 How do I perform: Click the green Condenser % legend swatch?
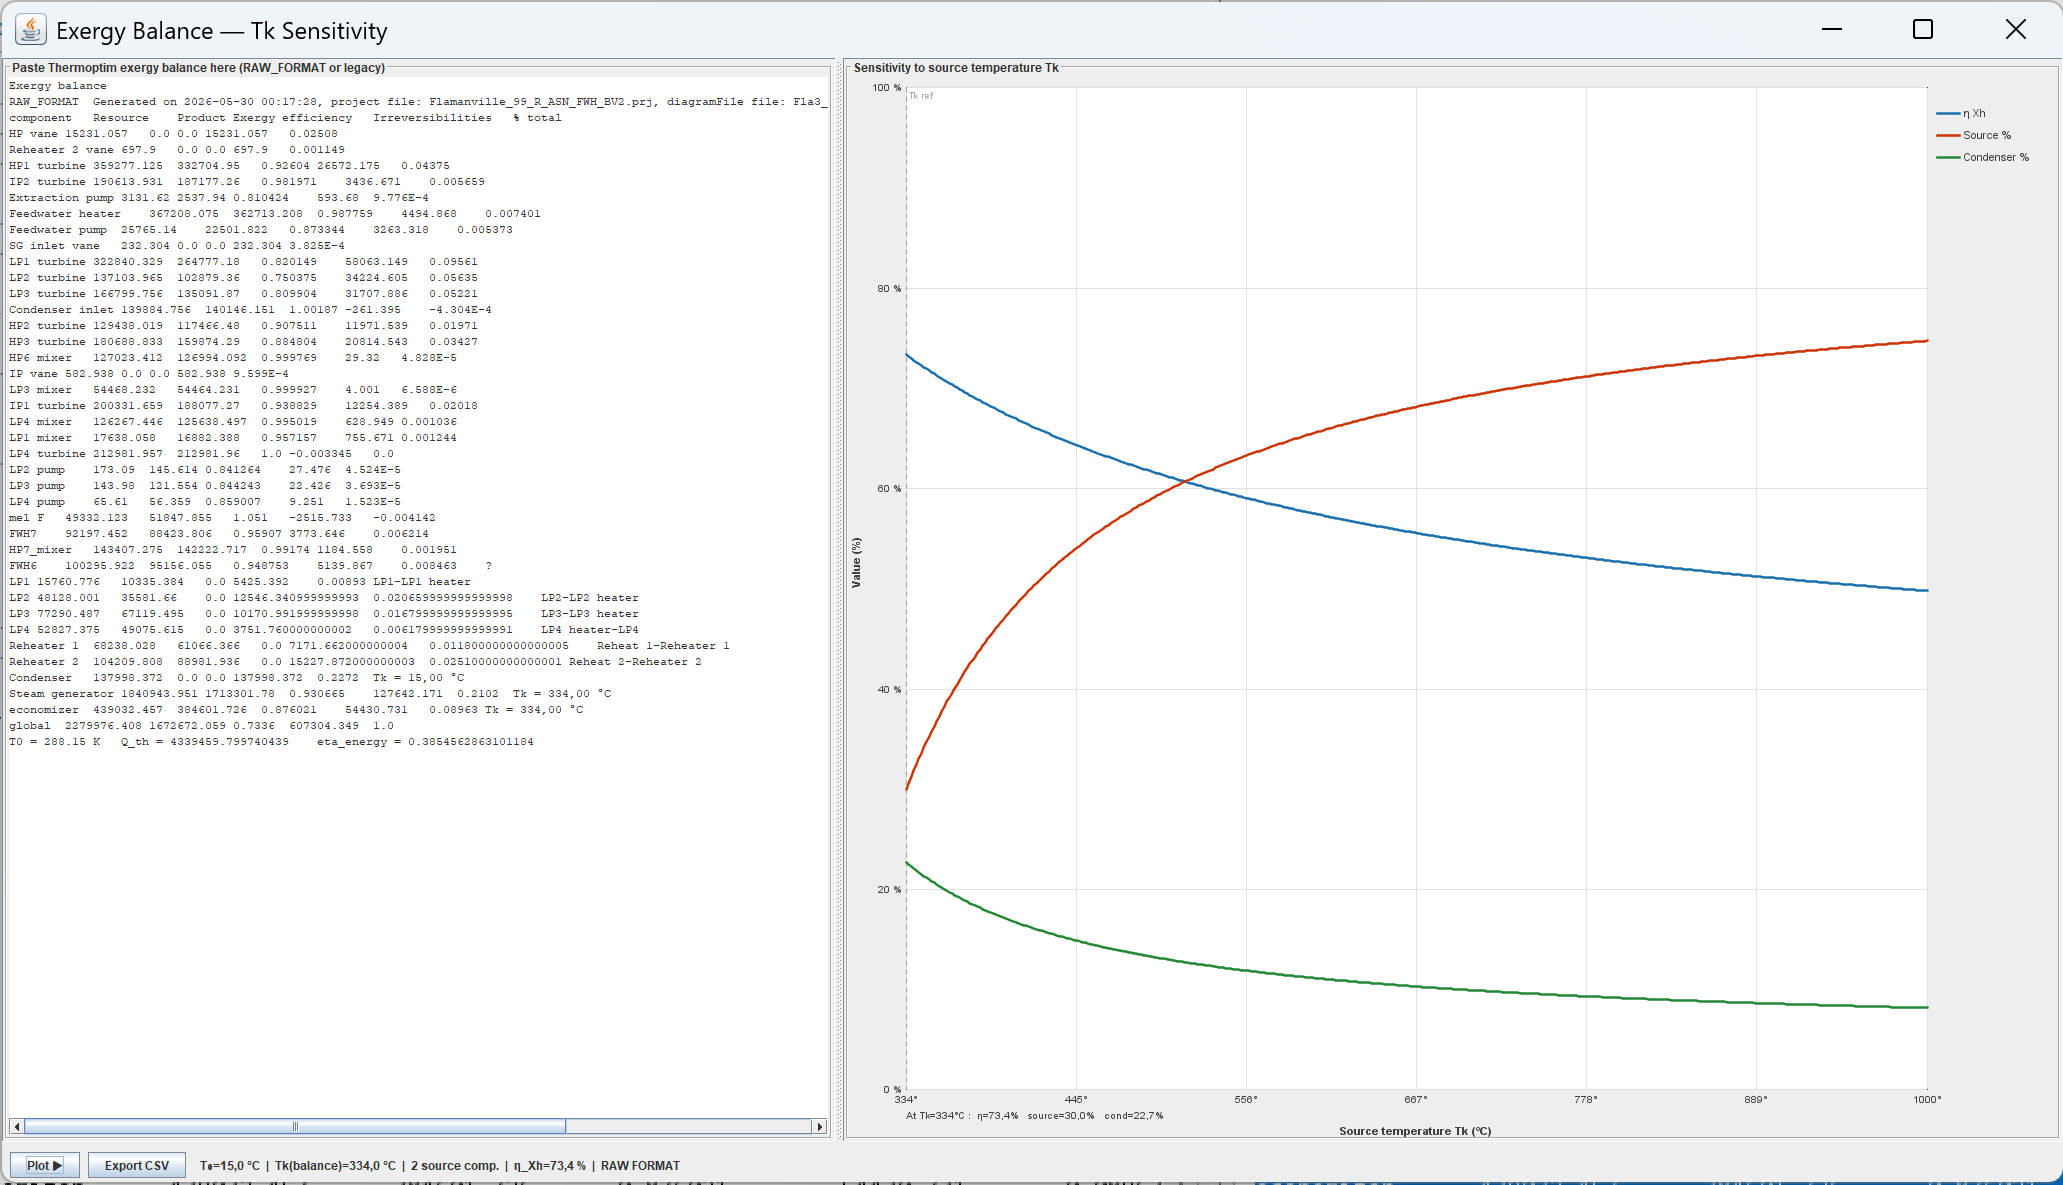[x=1947, y=157]
